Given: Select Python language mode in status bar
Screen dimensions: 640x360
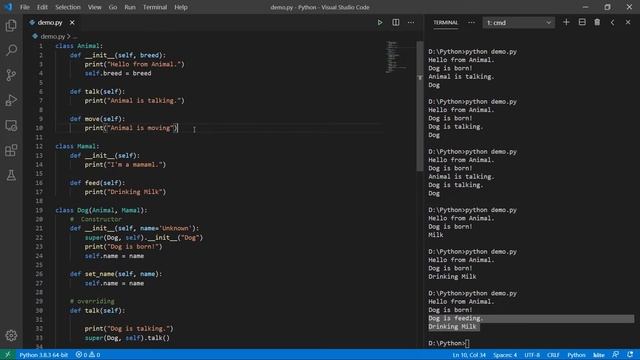Looking at the screenshot, I should (x=576, y=355).
